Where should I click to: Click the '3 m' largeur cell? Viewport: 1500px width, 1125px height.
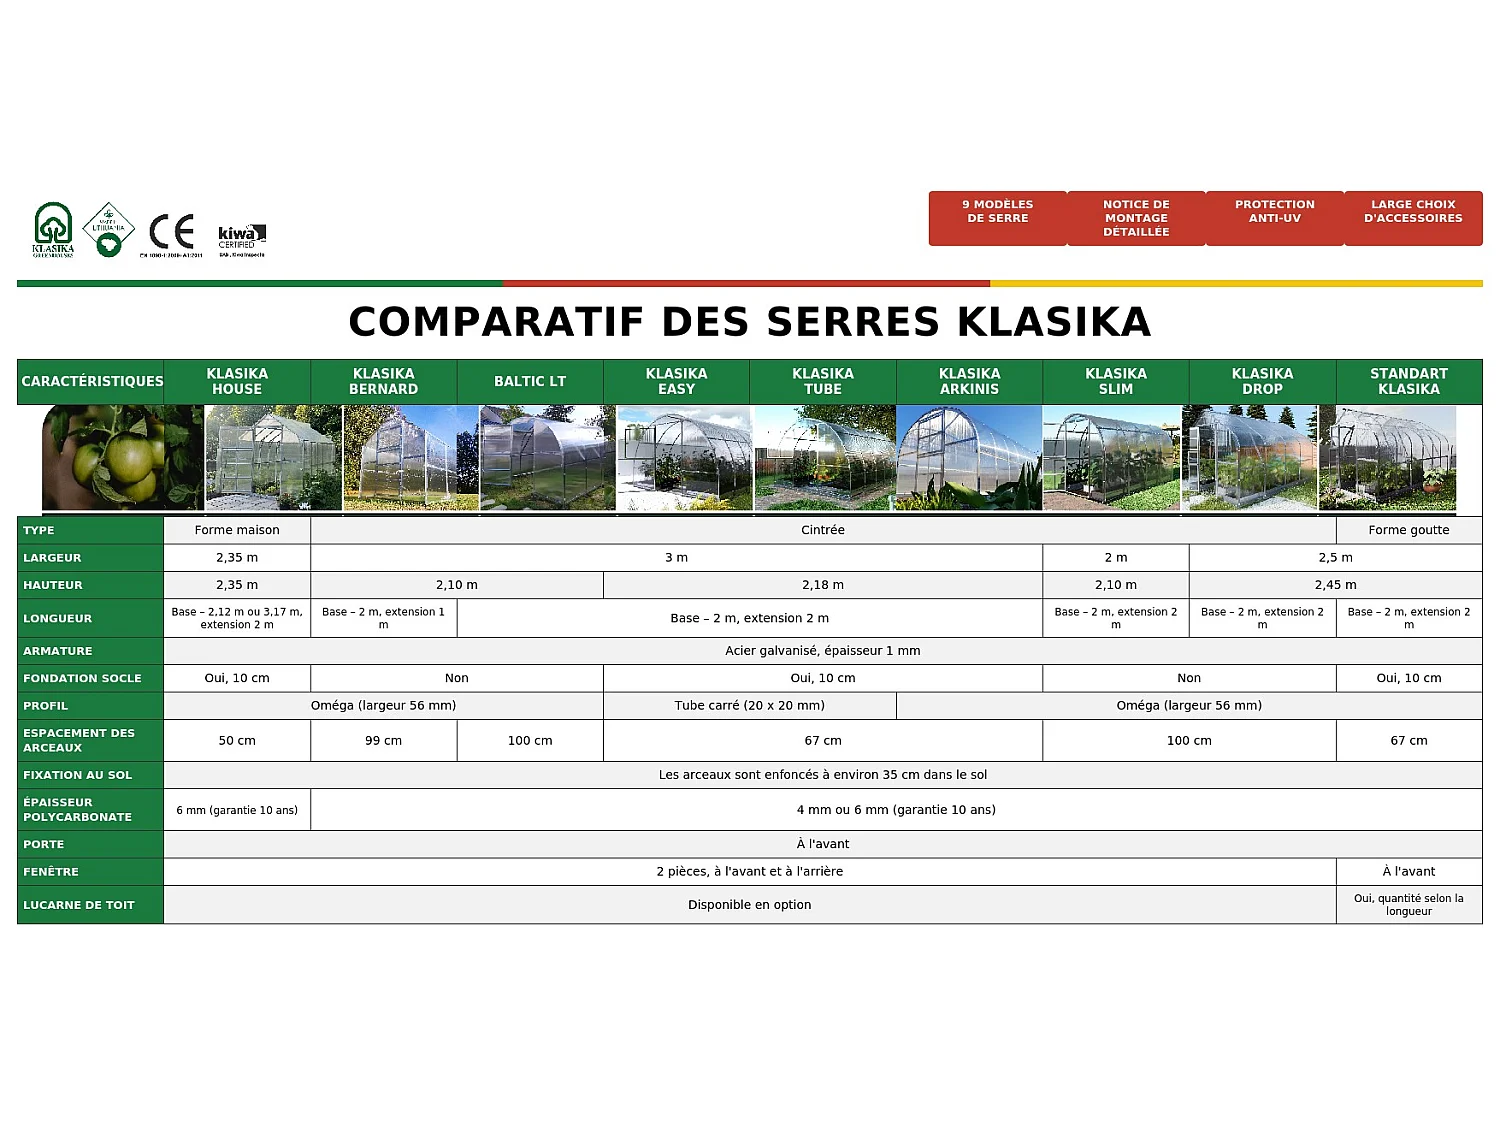coord(677,558)
